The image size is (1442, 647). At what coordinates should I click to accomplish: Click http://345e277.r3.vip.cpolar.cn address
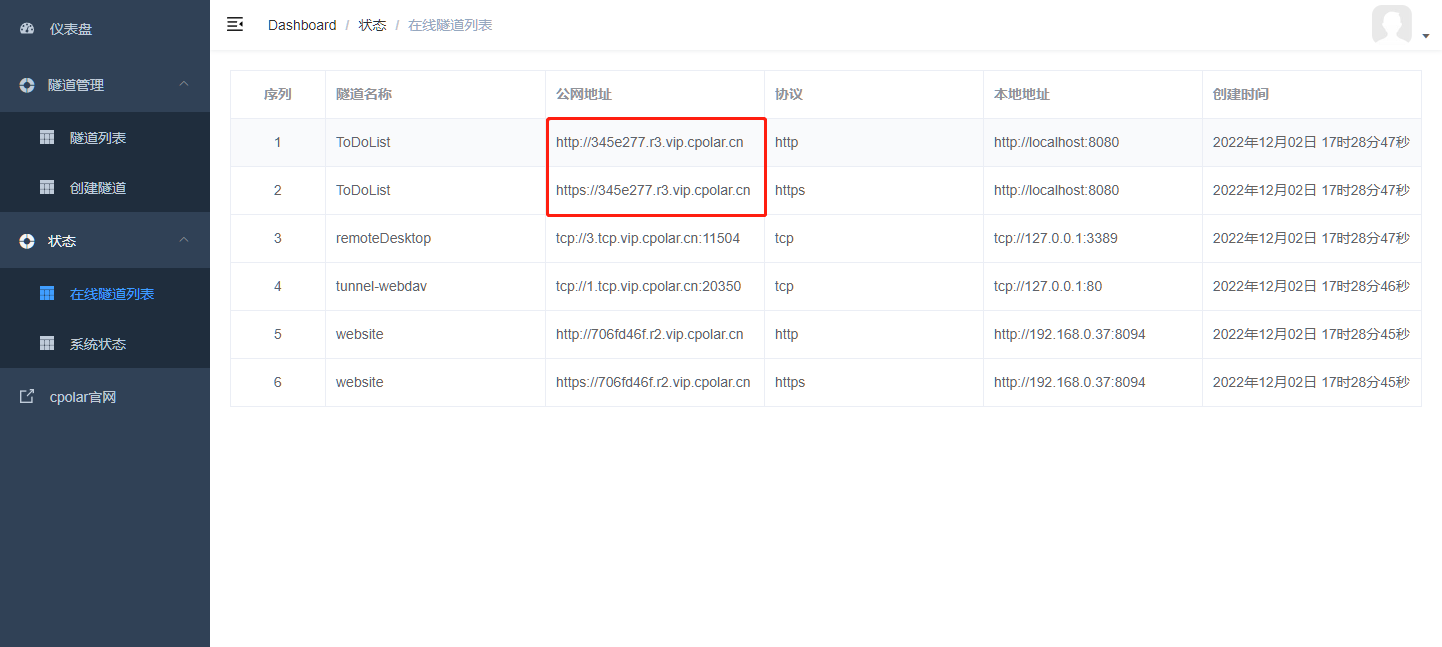coord(650,142)
